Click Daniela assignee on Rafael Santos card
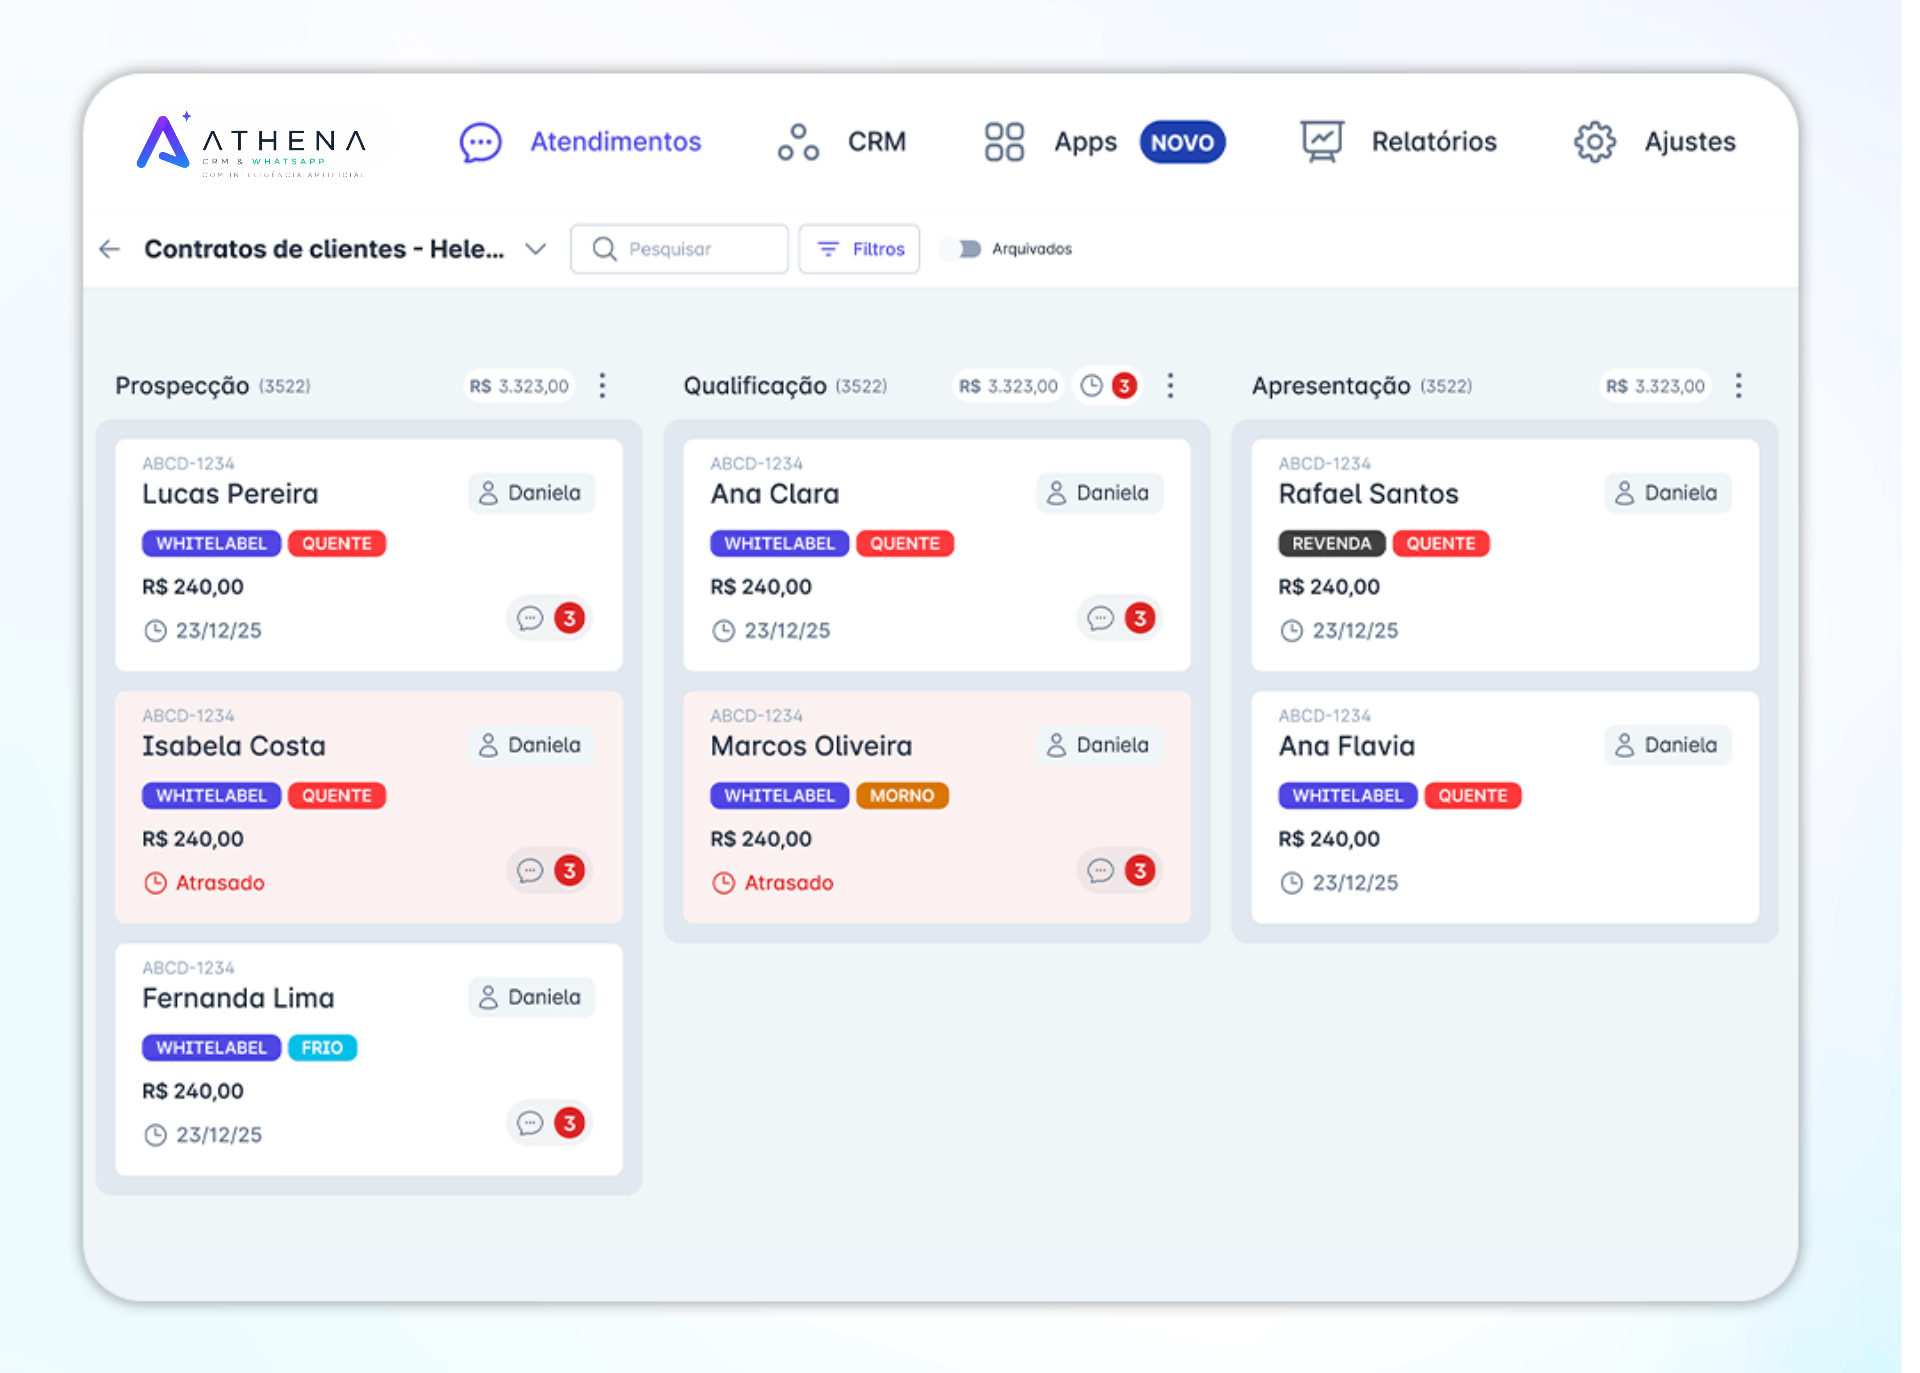This screenshot has width=1920, height=1373. pos(1668,493)
